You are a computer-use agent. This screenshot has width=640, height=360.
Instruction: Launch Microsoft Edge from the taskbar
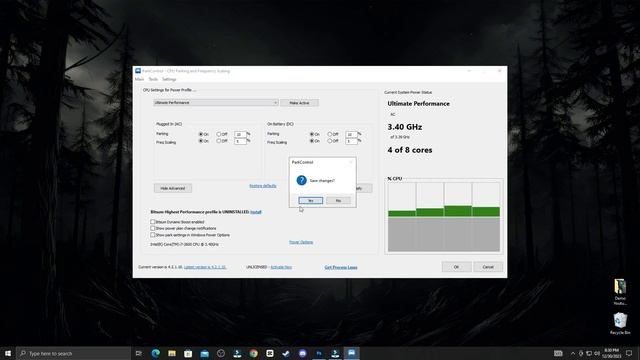pos(156,353)
